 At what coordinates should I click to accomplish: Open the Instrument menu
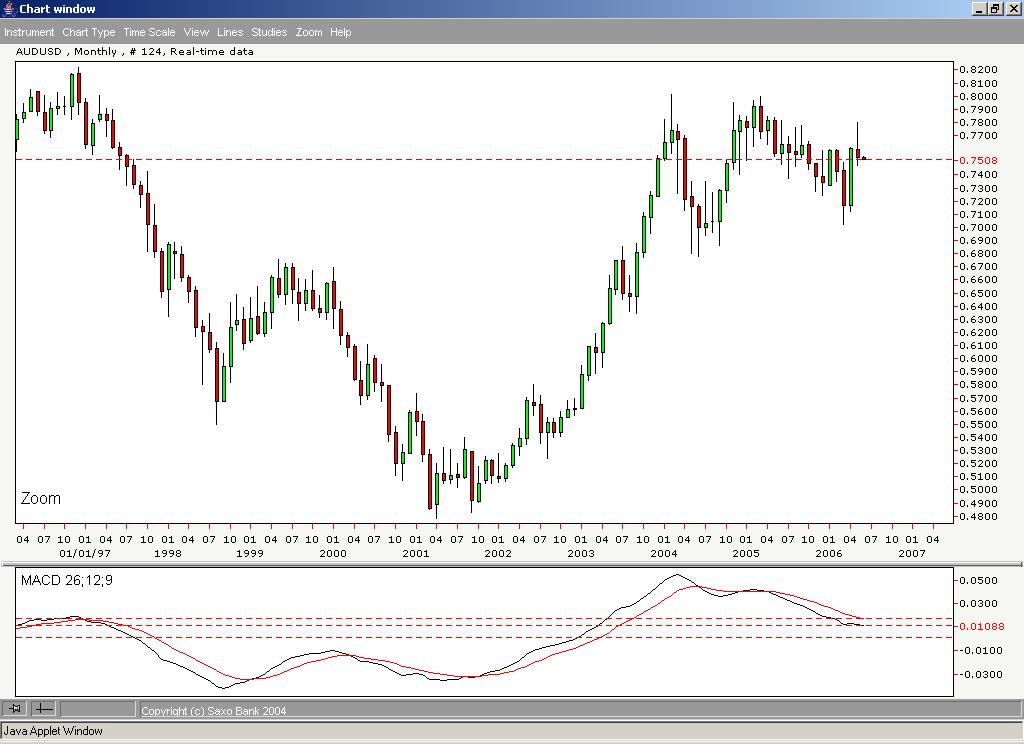click(29, 31)
